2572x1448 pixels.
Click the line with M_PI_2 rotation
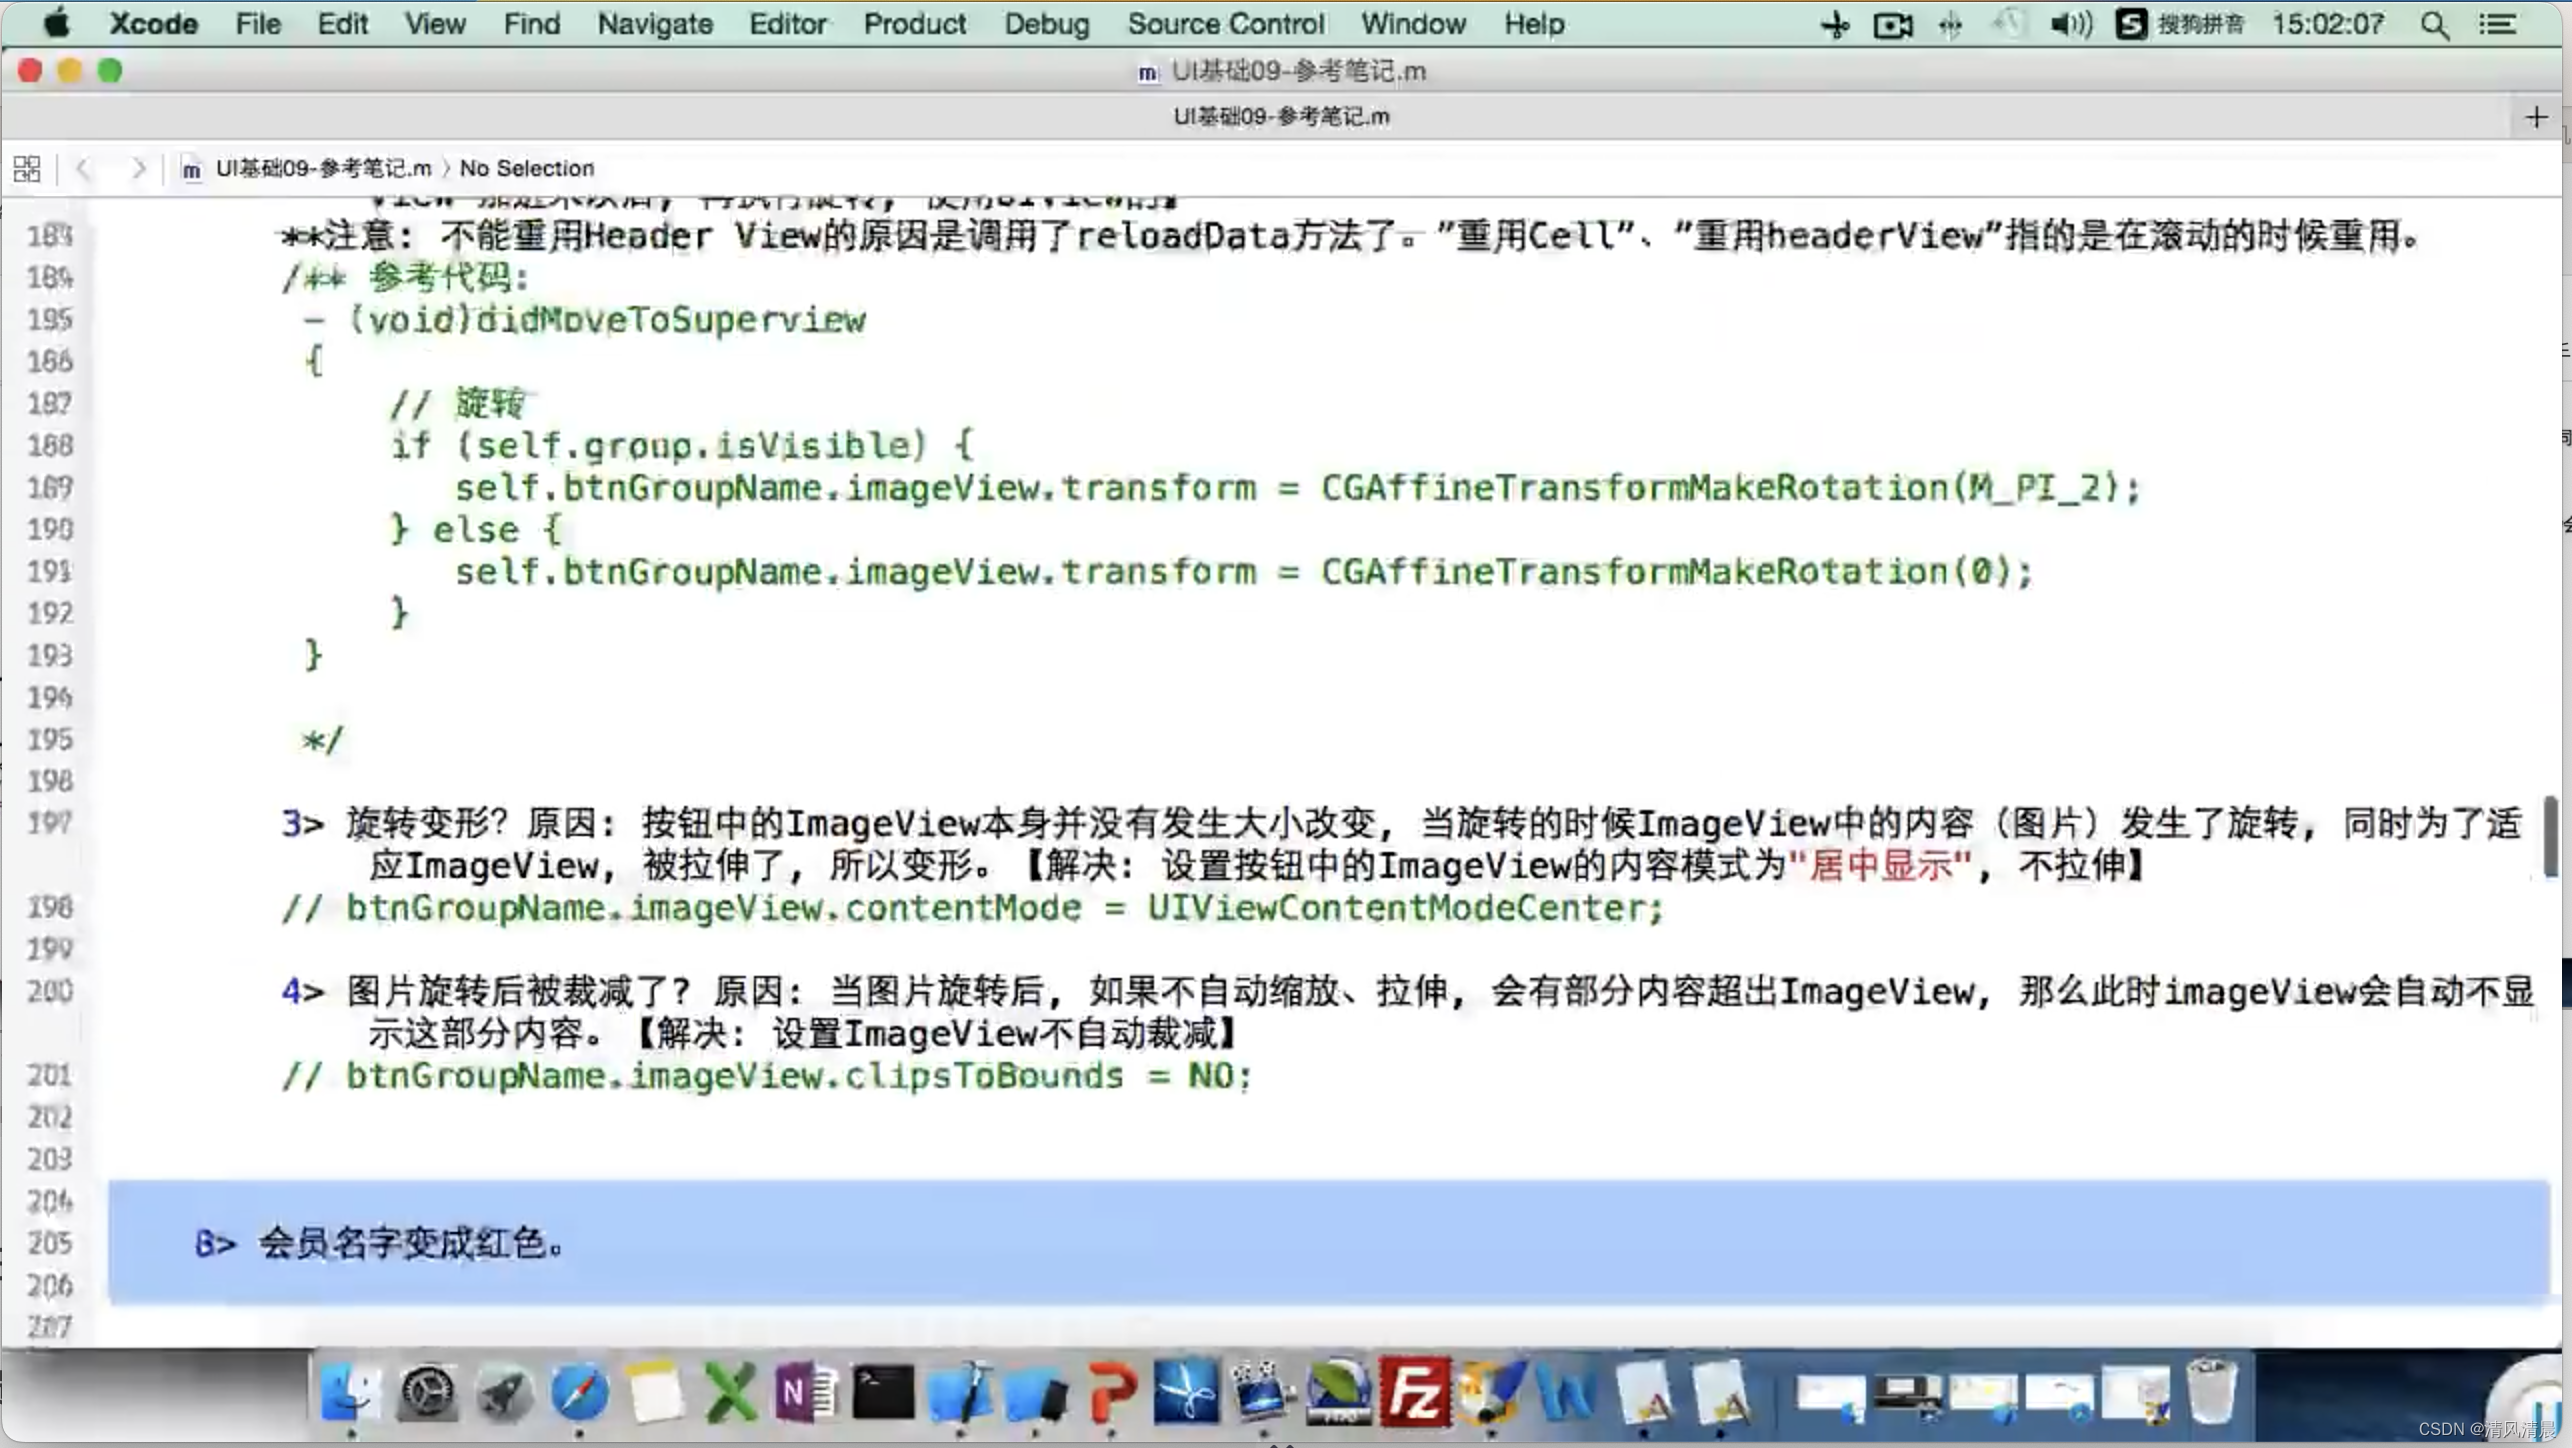pos(1297,488)
